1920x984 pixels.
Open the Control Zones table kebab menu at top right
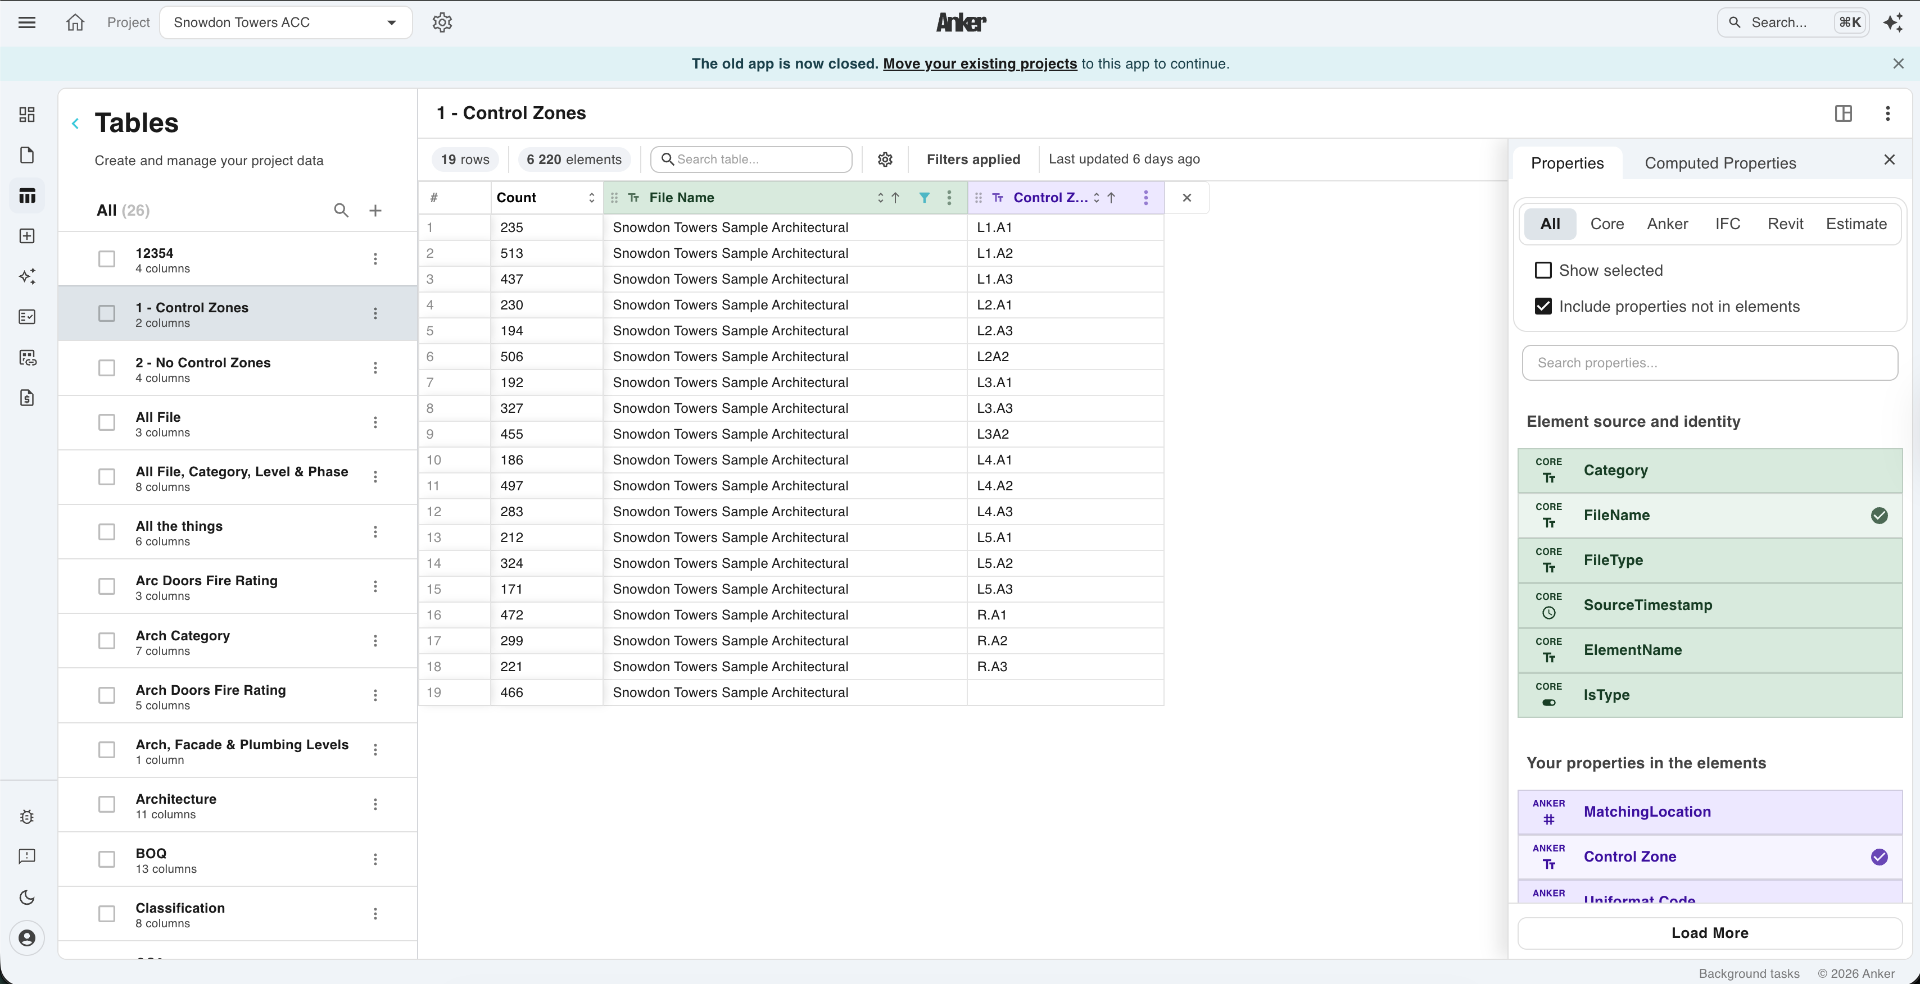click(1887, 113)
